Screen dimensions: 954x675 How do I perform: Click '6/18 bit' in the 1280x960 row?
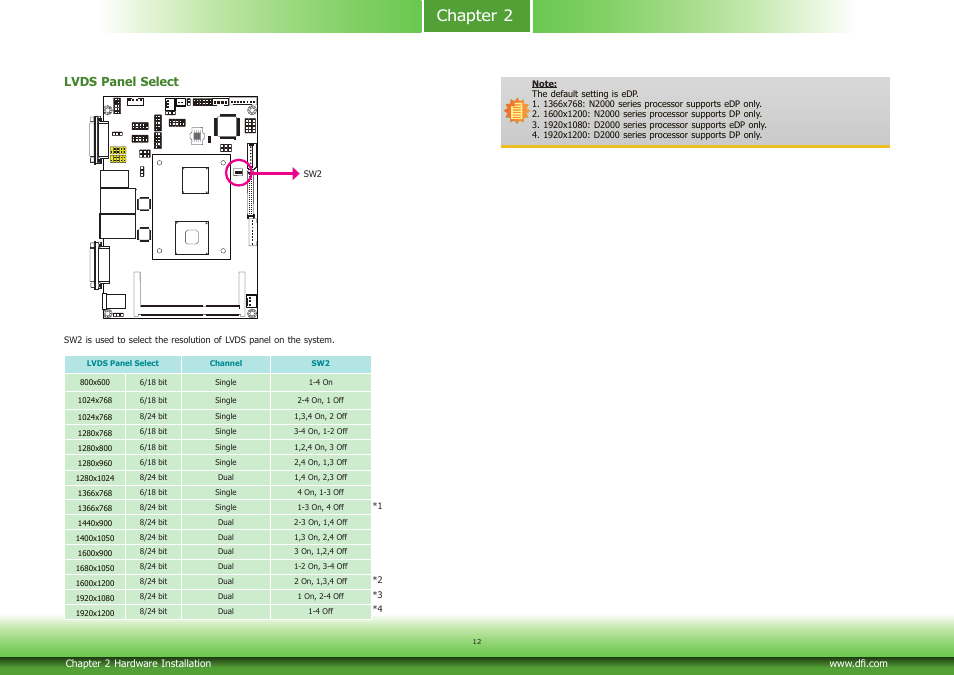153,463
